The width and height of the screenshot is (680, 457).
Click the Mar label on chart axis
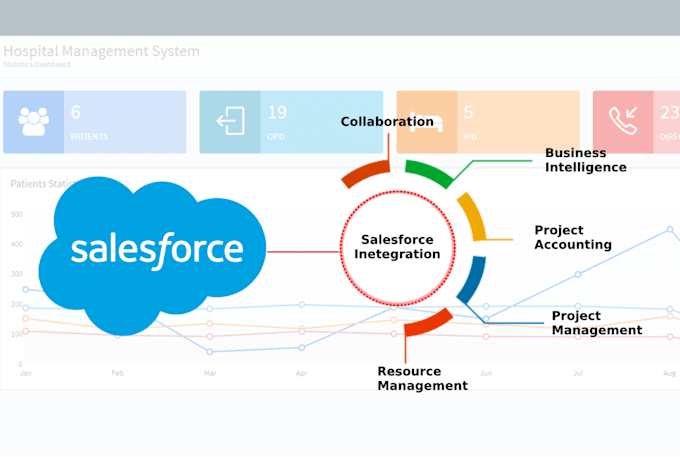pyautogui.click(x=210, y=373)
